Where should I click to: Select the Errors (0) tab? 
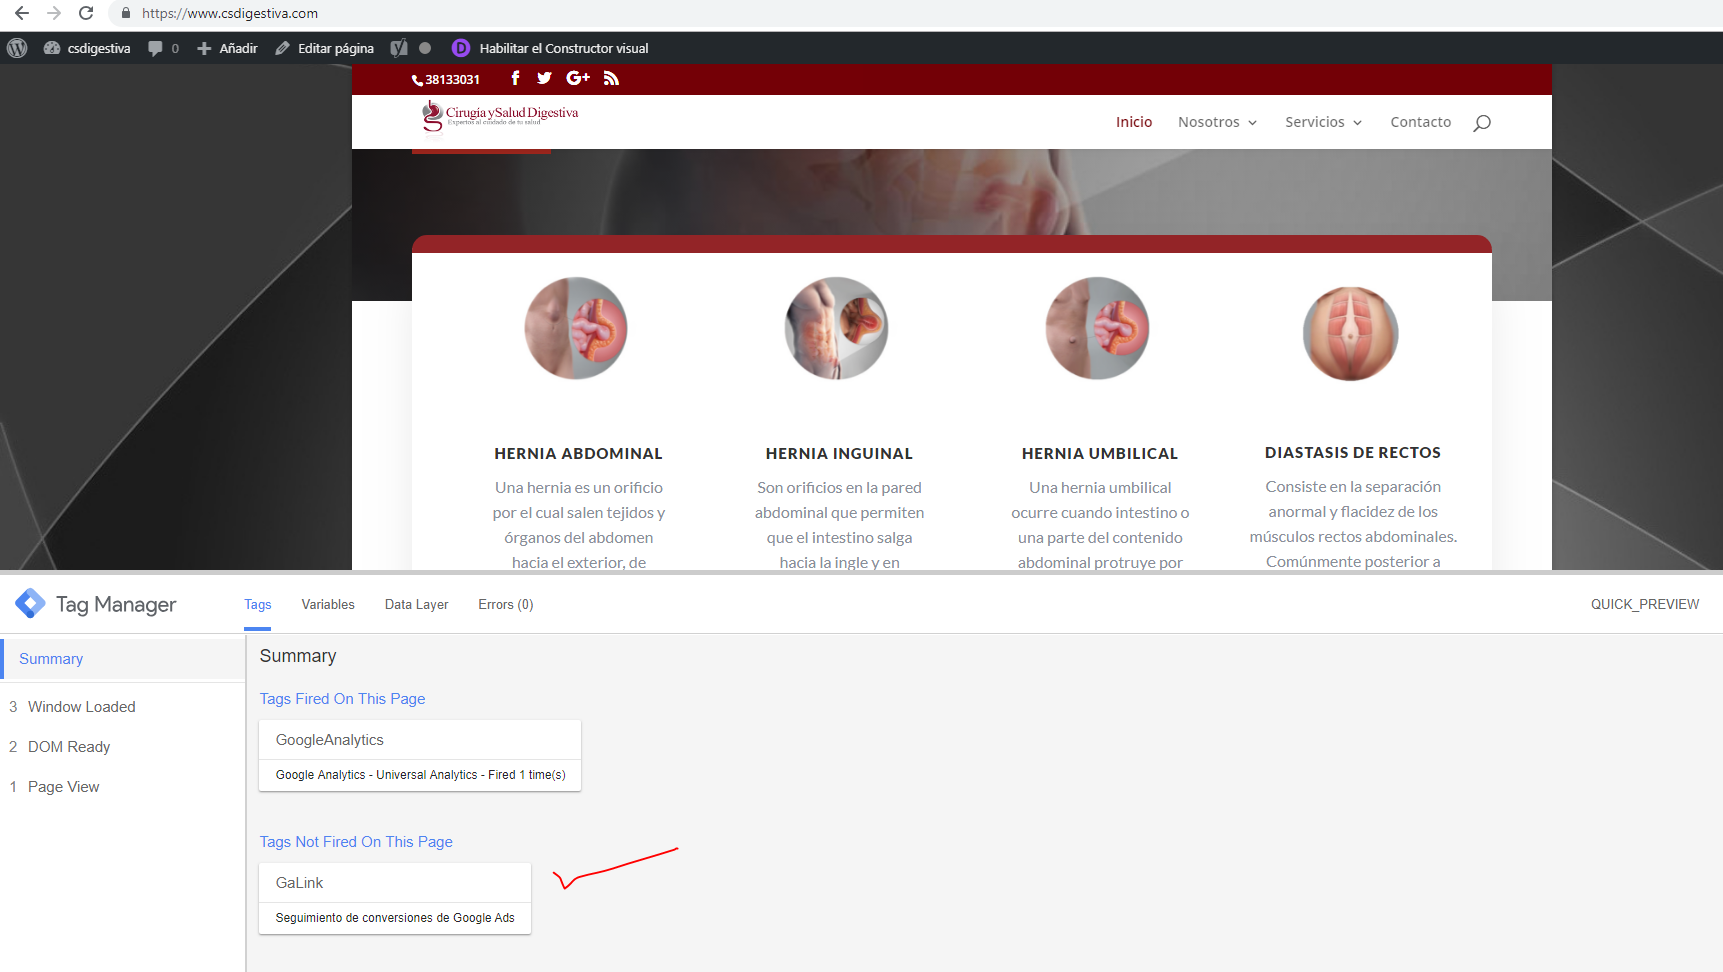click(505, 604)
